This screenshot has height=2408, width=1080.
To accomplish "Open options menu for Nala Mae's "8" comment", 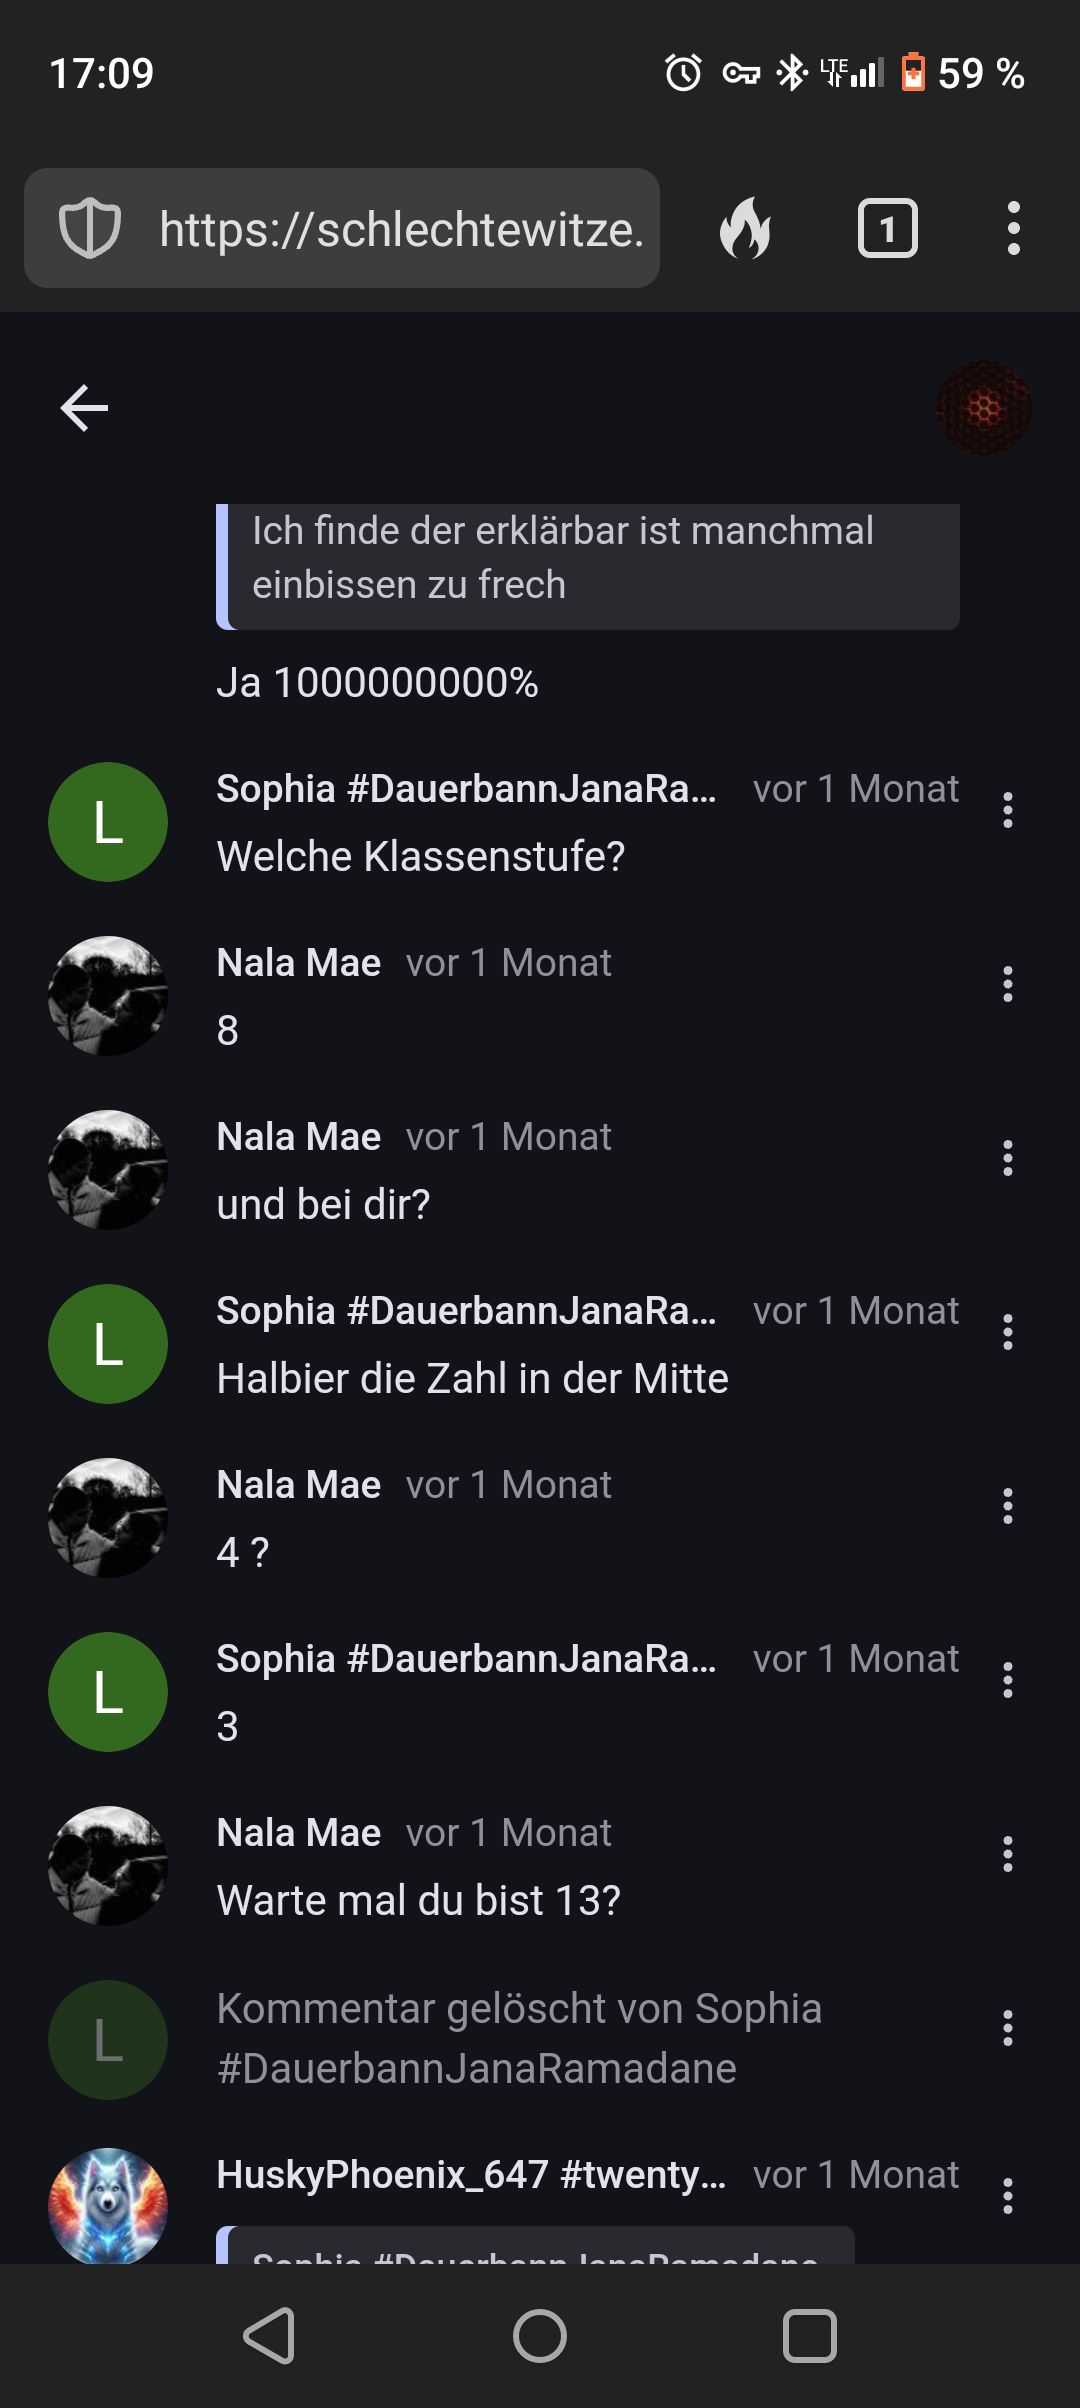I will click(1007, 984).
